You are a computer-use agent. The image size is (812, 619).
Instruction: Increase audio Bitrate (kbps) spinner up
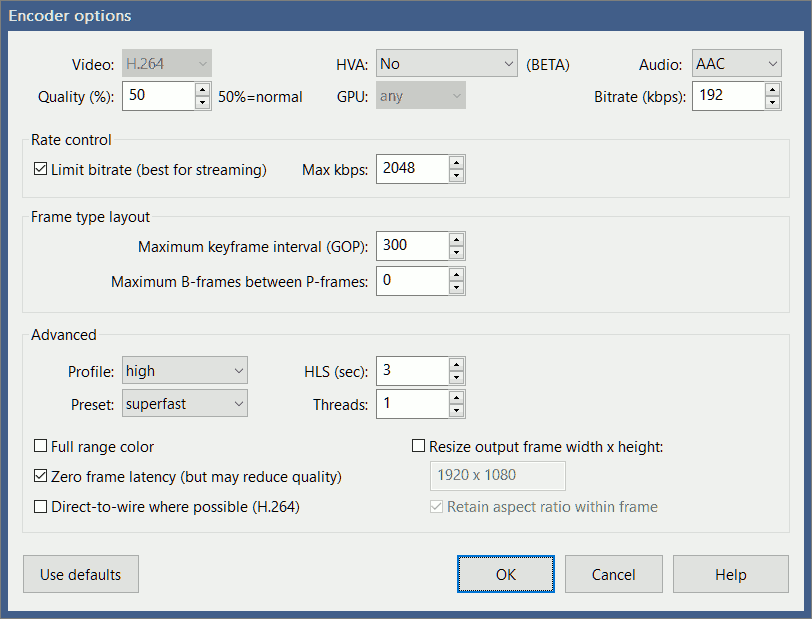click(x=772, y=90)
